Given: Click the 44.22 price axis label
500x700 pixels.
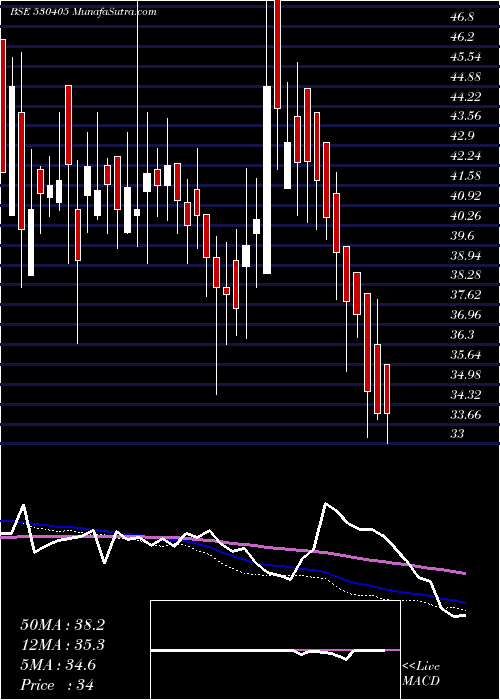Looking at the screenshot, I should [x=466, y=97].
